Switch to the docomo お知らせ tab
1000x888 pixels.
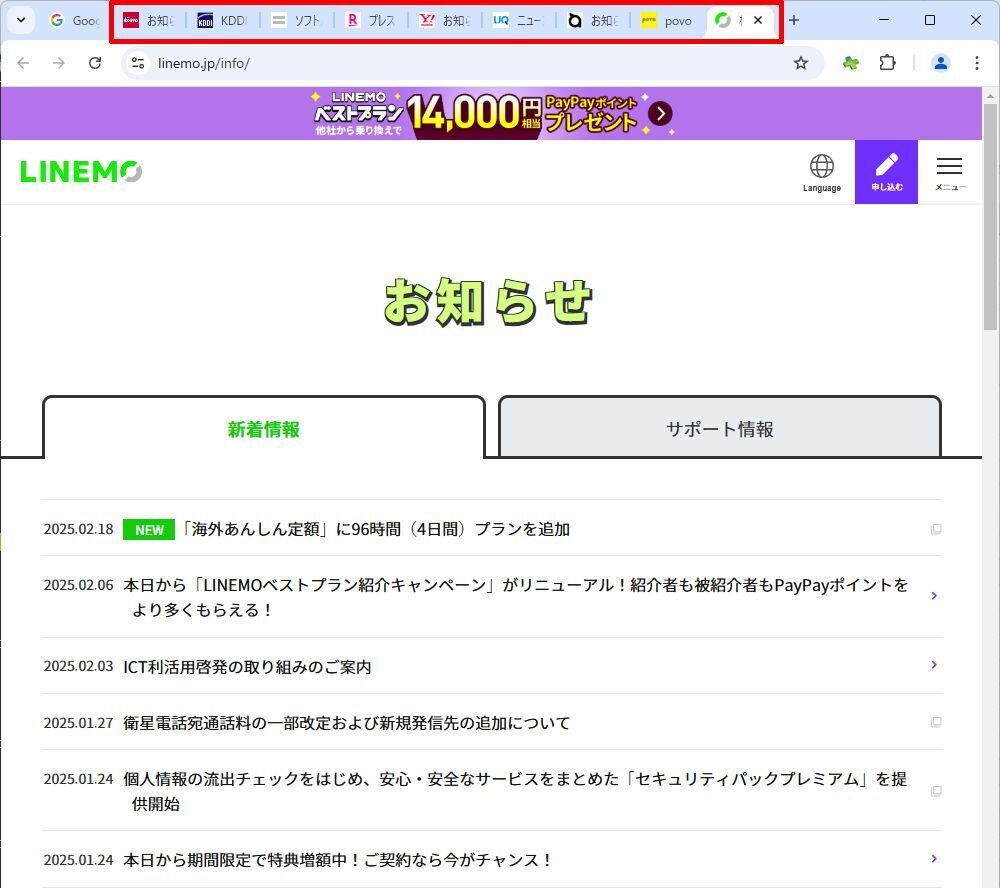[x=149, y=20]
